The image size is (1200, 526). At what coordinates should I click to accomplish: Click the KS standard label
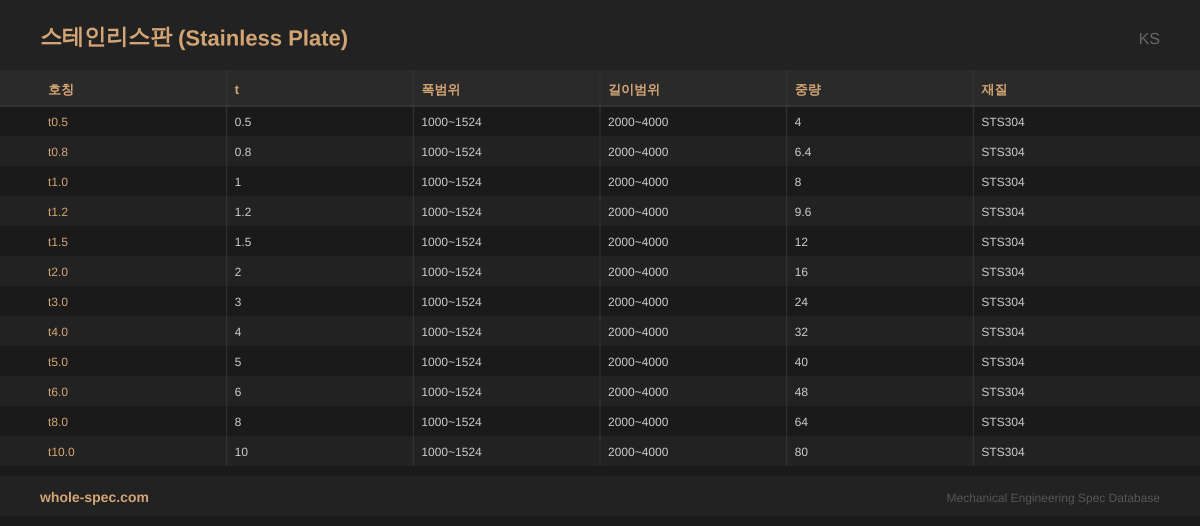pos(1148,39)
